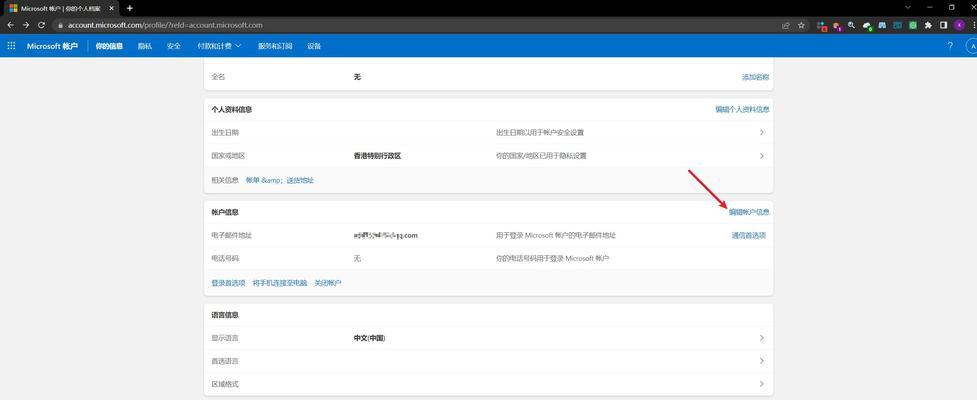Click the 中文(中国) display language value
Viewport: 977px width, 400px height.
[x=369, y=338]
